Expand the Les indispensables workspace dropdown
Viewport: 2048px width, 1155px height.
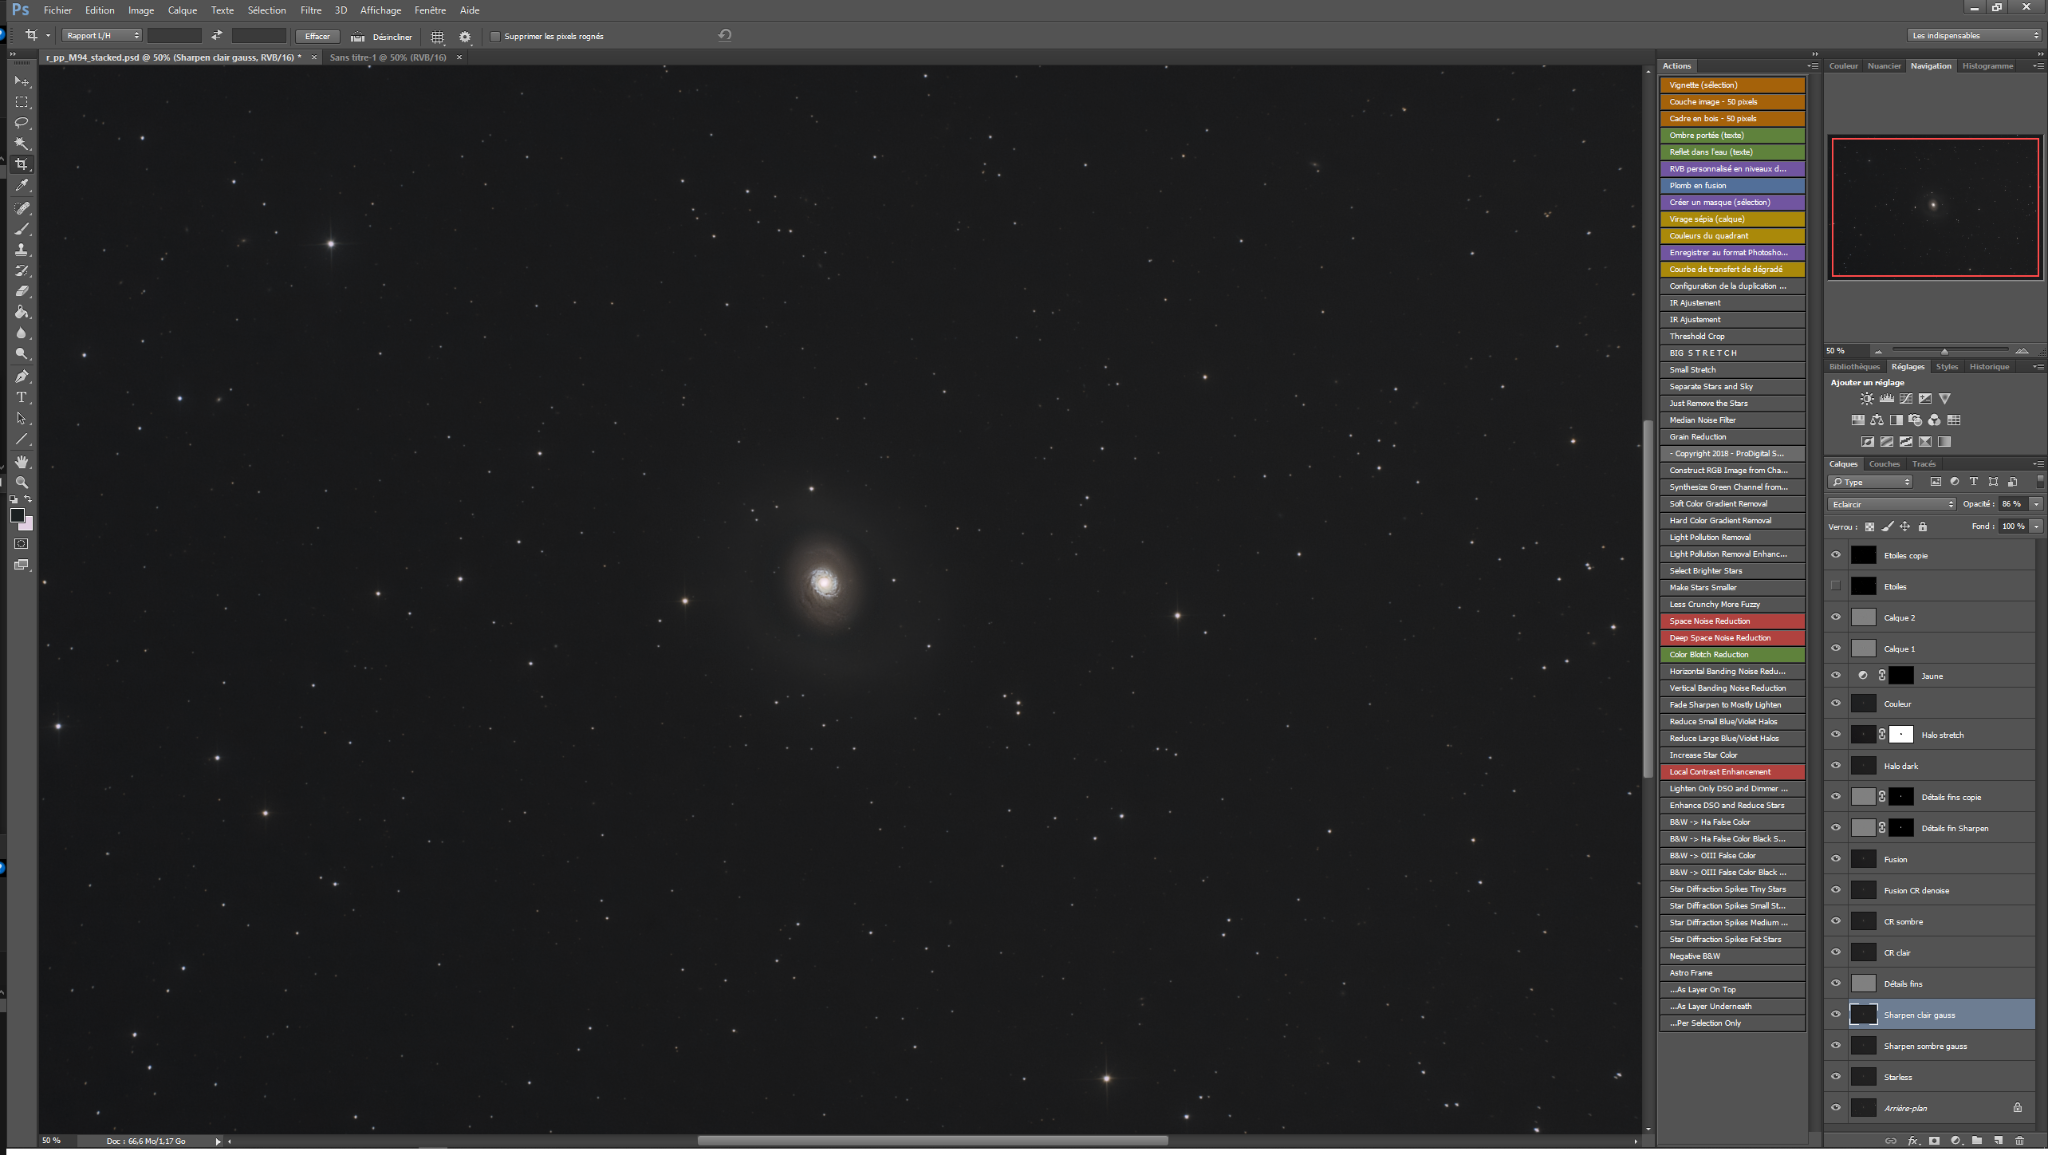coord(1974,35)
